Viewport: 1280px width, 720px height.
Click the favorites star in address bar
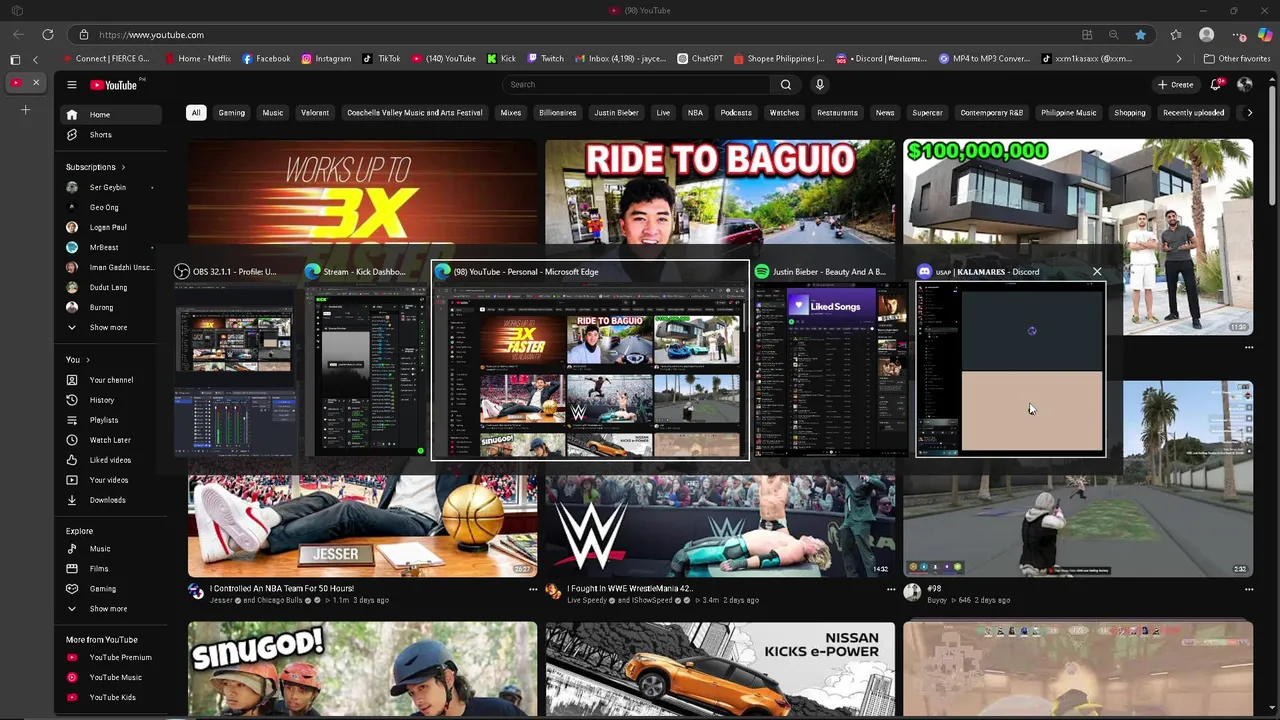[1140, 35]
